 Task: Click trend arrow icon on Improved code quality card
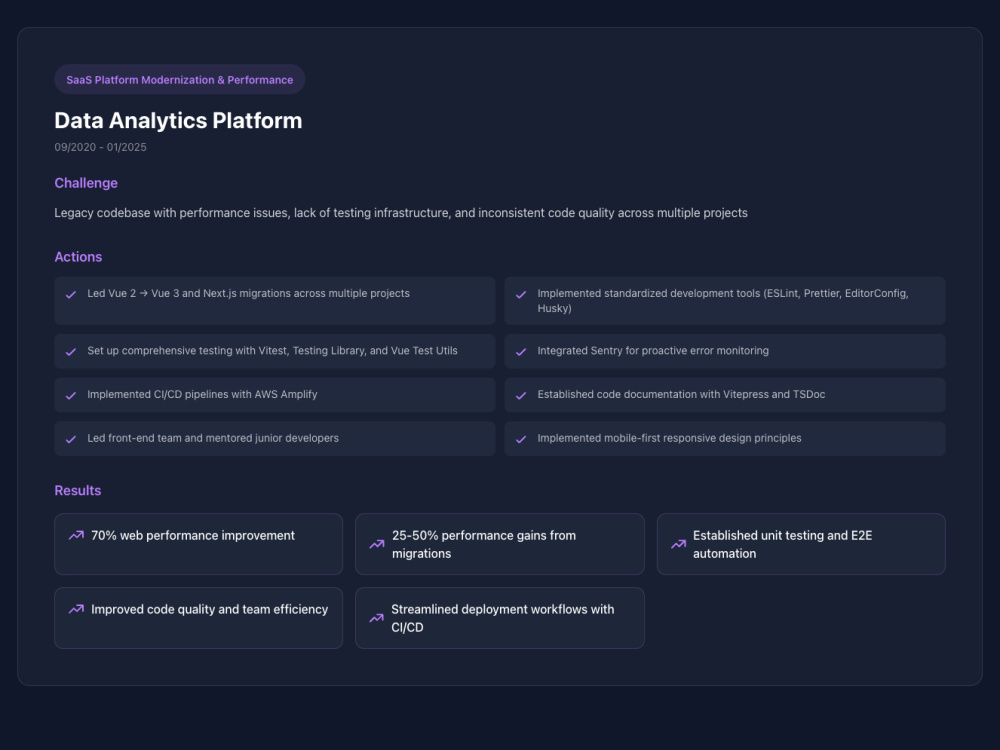[x=76, y=609]
